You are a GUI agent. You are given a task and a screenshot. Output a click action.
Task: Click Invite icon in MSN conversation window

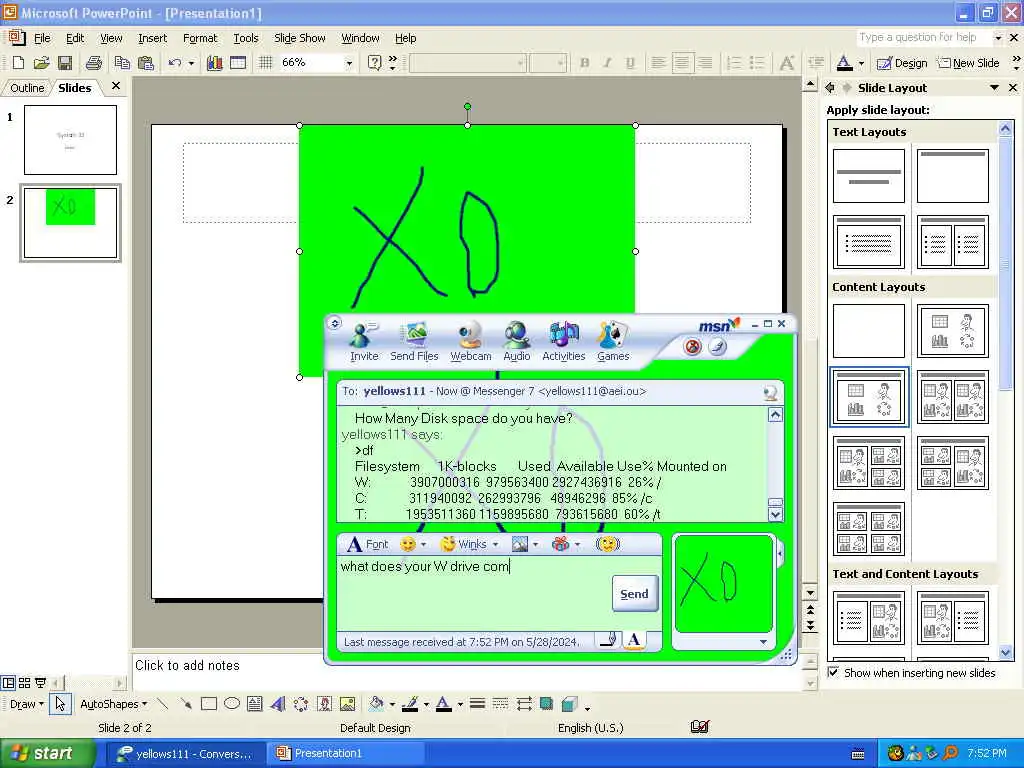(x=363, y=341)
